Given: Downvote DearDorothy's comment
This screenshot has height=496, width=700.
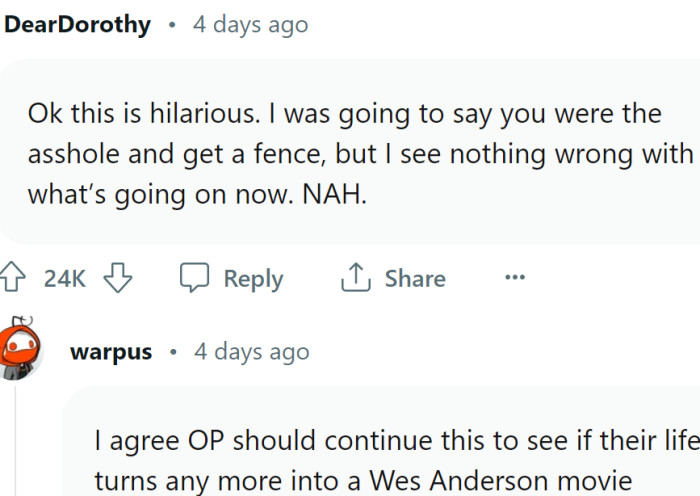Looking at the screenshot, I should click(x=118, y=279).
